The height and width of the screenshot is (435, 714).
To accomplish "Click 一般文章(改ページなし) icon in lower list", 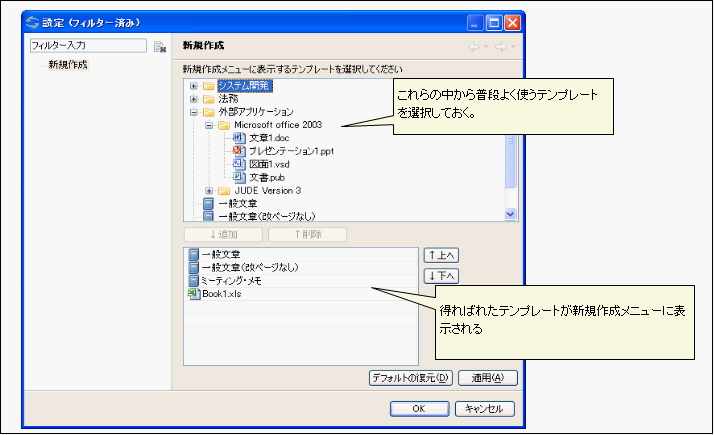I will coord(194,267).
